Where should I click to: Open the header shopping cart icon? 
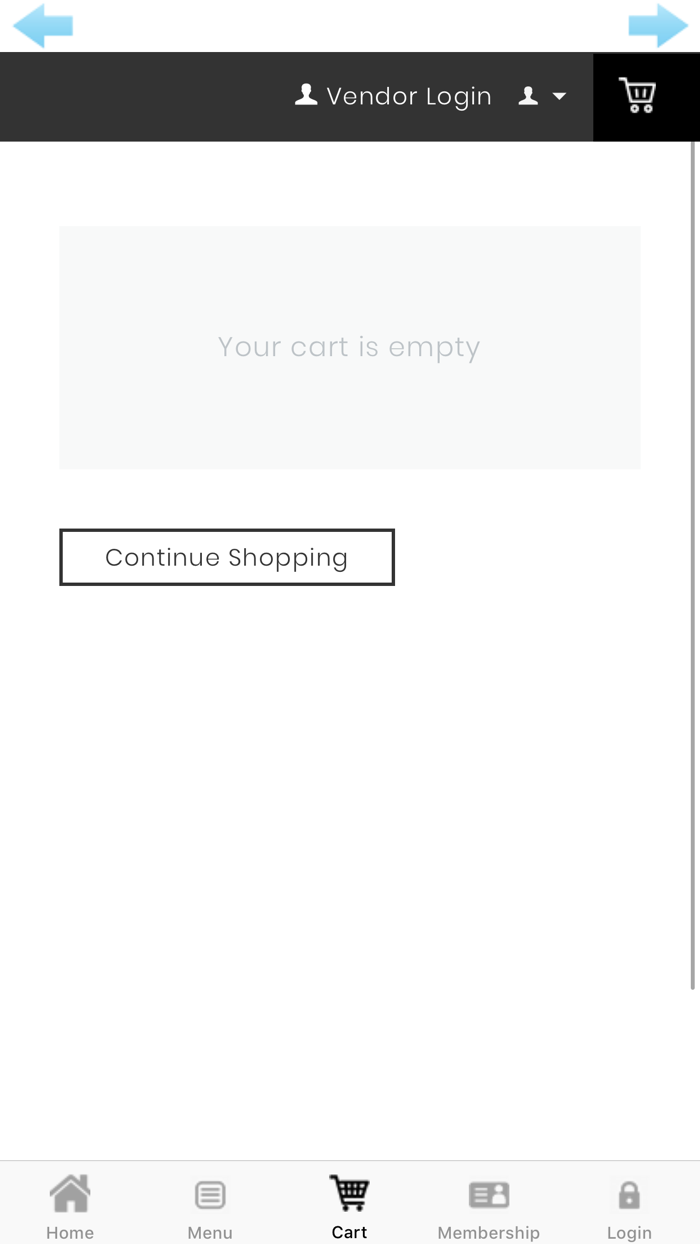pyautogui.click(x=637, y=96)
